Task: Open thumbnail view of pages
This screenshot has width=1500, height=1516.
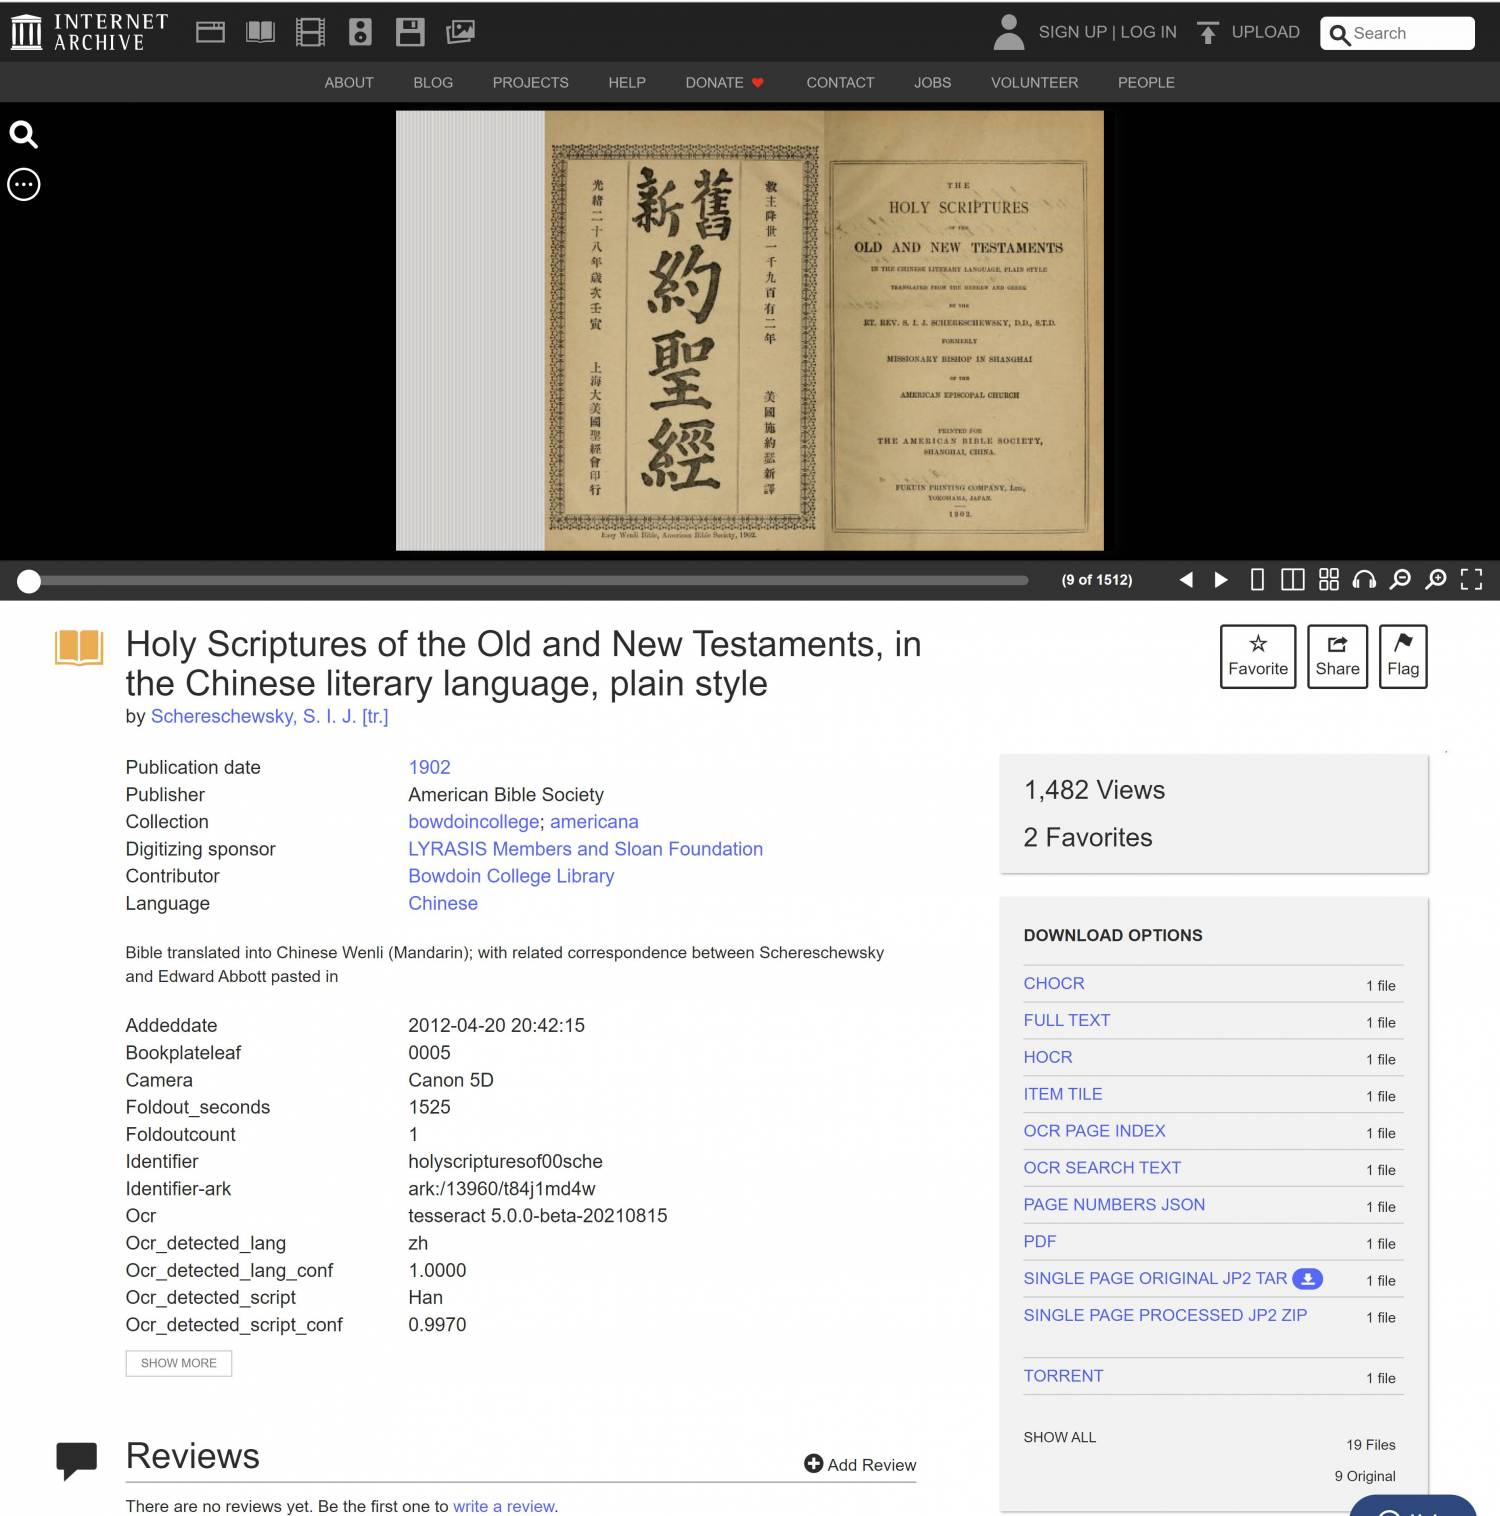Action: (1328, 580)
